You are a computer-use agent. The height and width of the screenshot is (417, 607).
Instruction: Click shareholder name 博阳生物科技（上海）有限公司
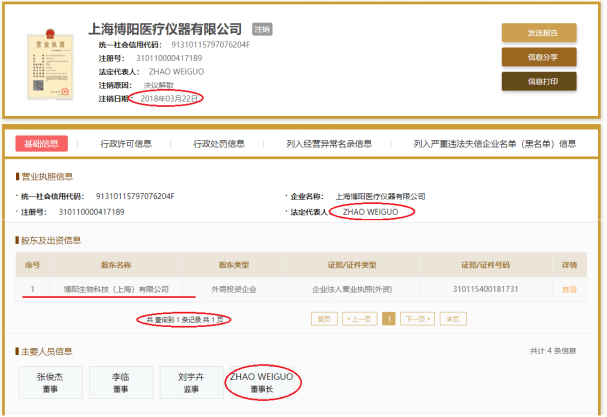click(116, 289)
